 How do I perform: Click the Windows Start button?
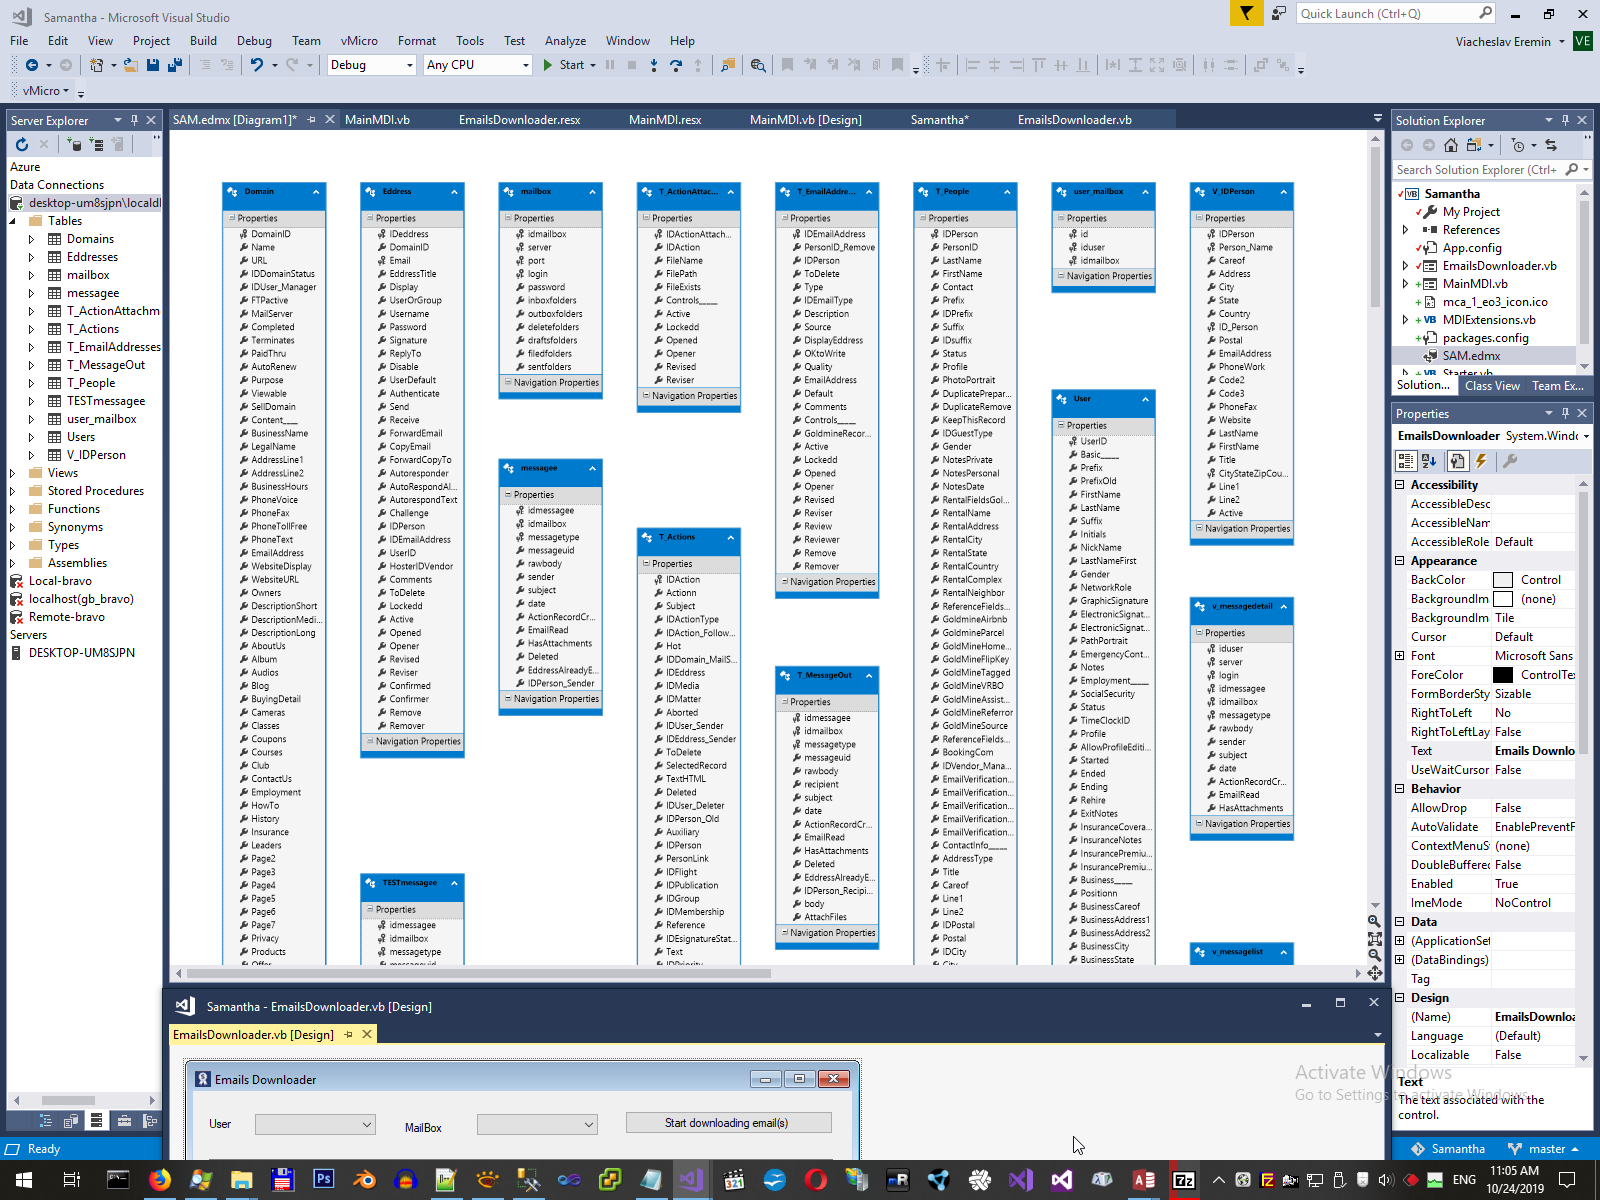pyautogui.click(x=24, y=1180)
